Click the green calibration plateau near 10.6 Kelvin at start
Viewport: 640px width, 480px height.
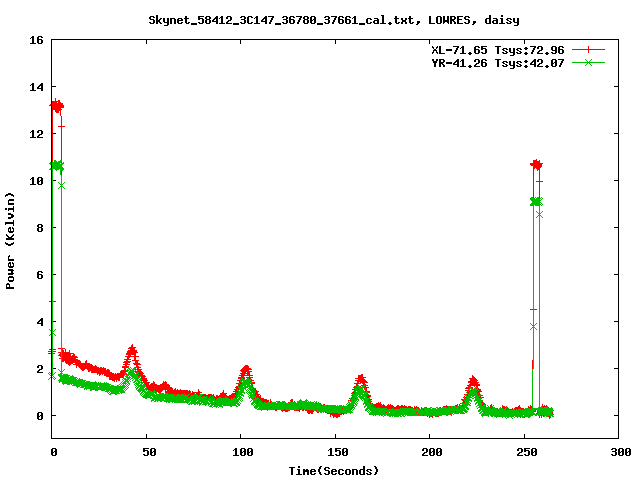pyautogui.click(x=56, y=166)
